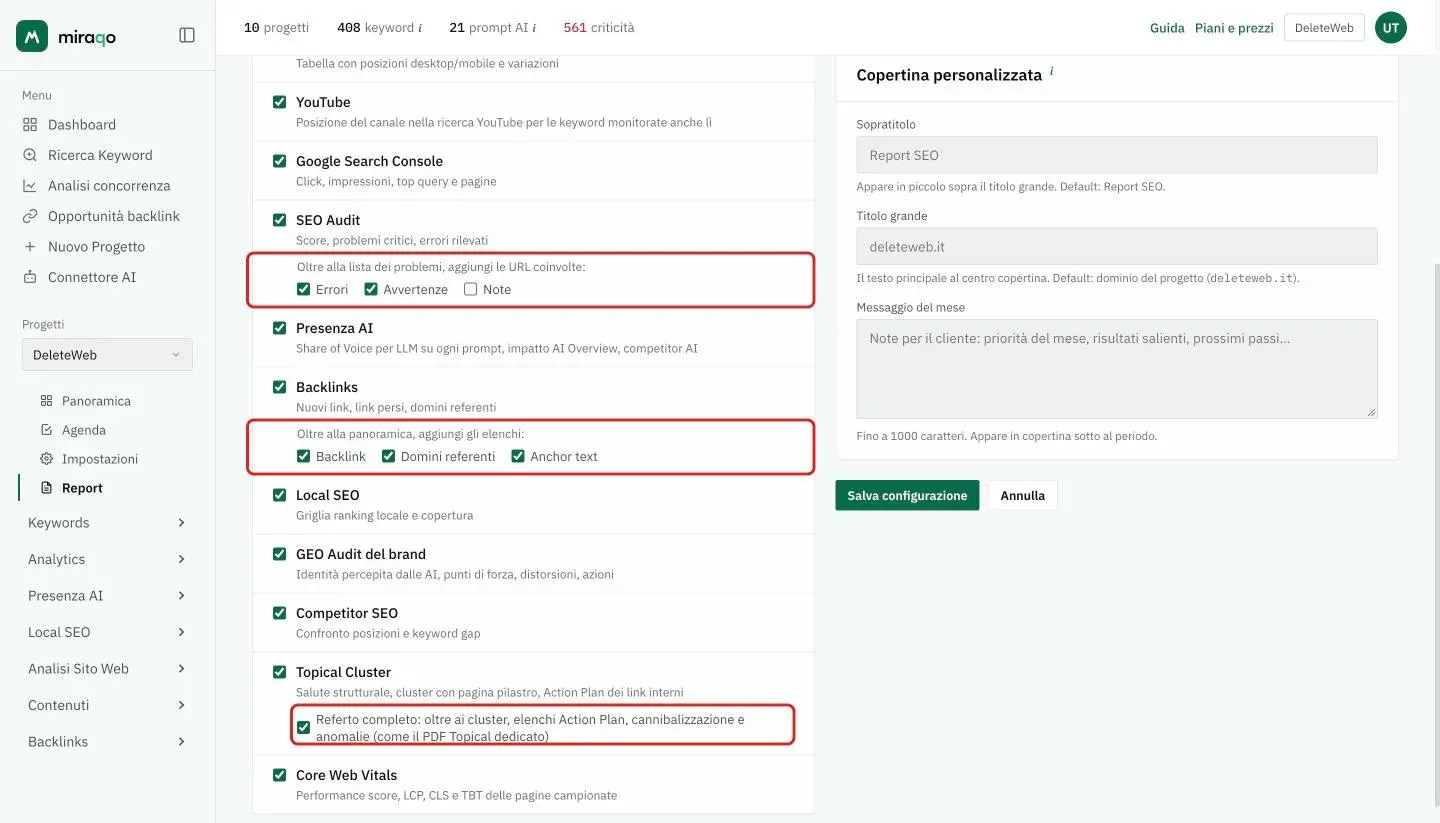The width and height of the screenshot is (1440, 823).
Task: Open Dashboard from the menu
Action: tap(82, 125)
